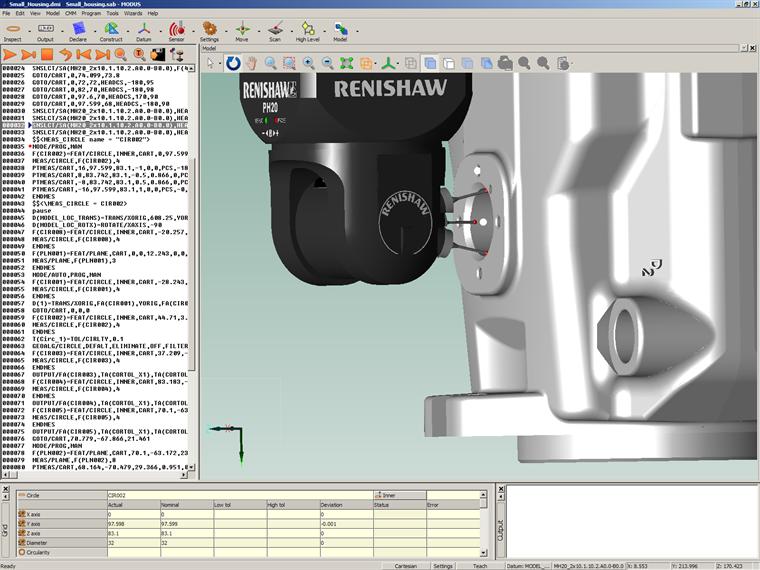760x570 pixels.
Task: Open the CMM menu
Action: 71,14
